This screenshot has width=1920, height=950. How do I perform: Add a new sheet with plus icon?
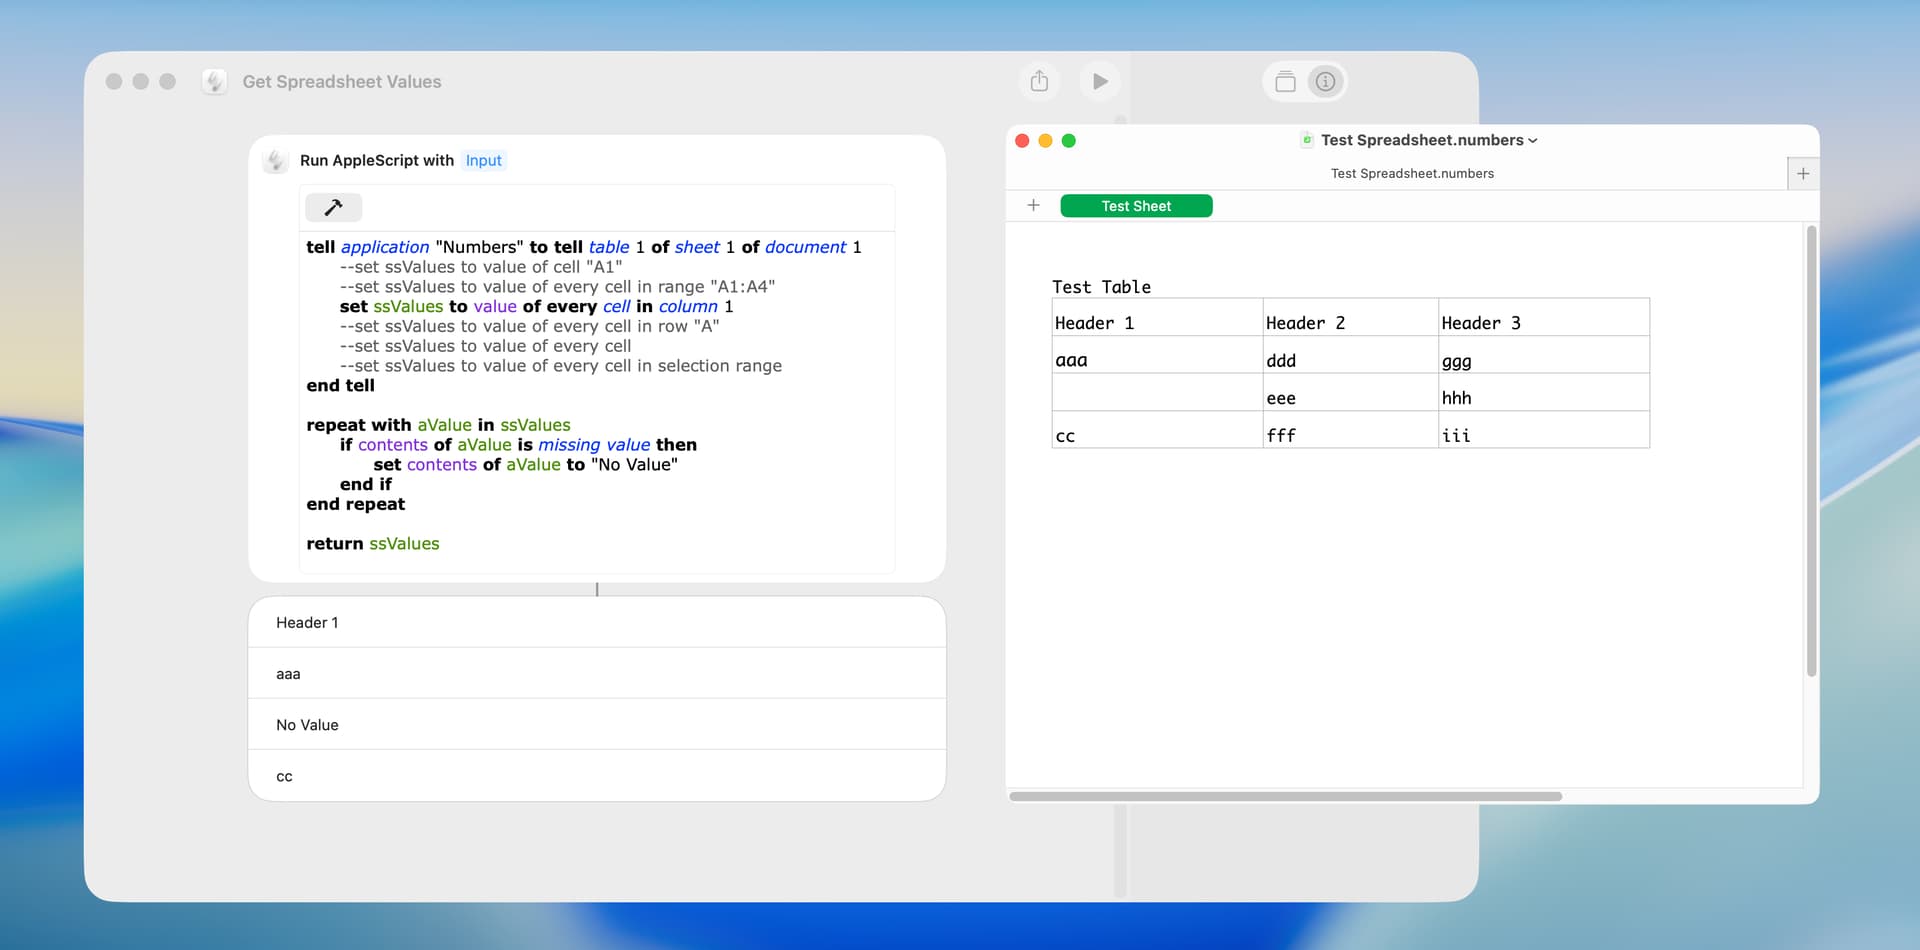pyautogui.click(x=1033, y=205)
